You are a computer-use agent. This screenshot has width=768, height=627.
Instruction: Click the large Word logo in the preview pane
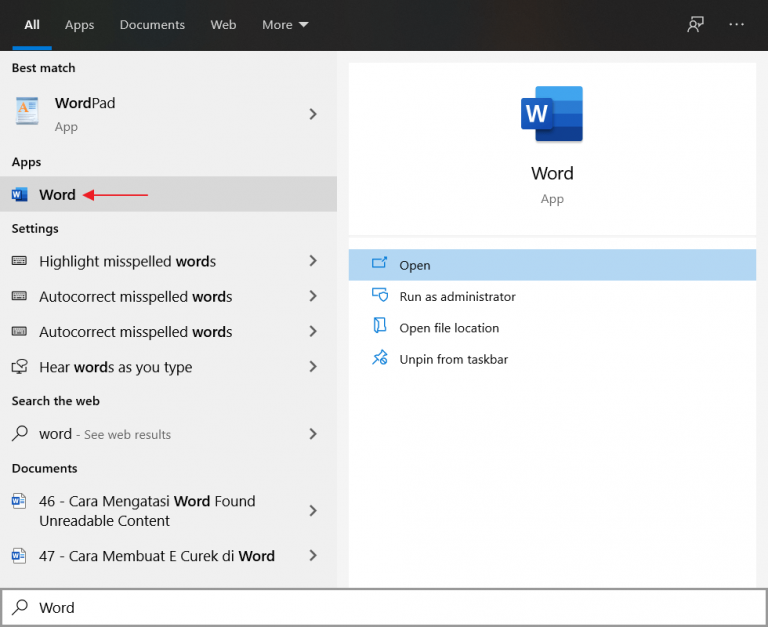click(552, 114)
